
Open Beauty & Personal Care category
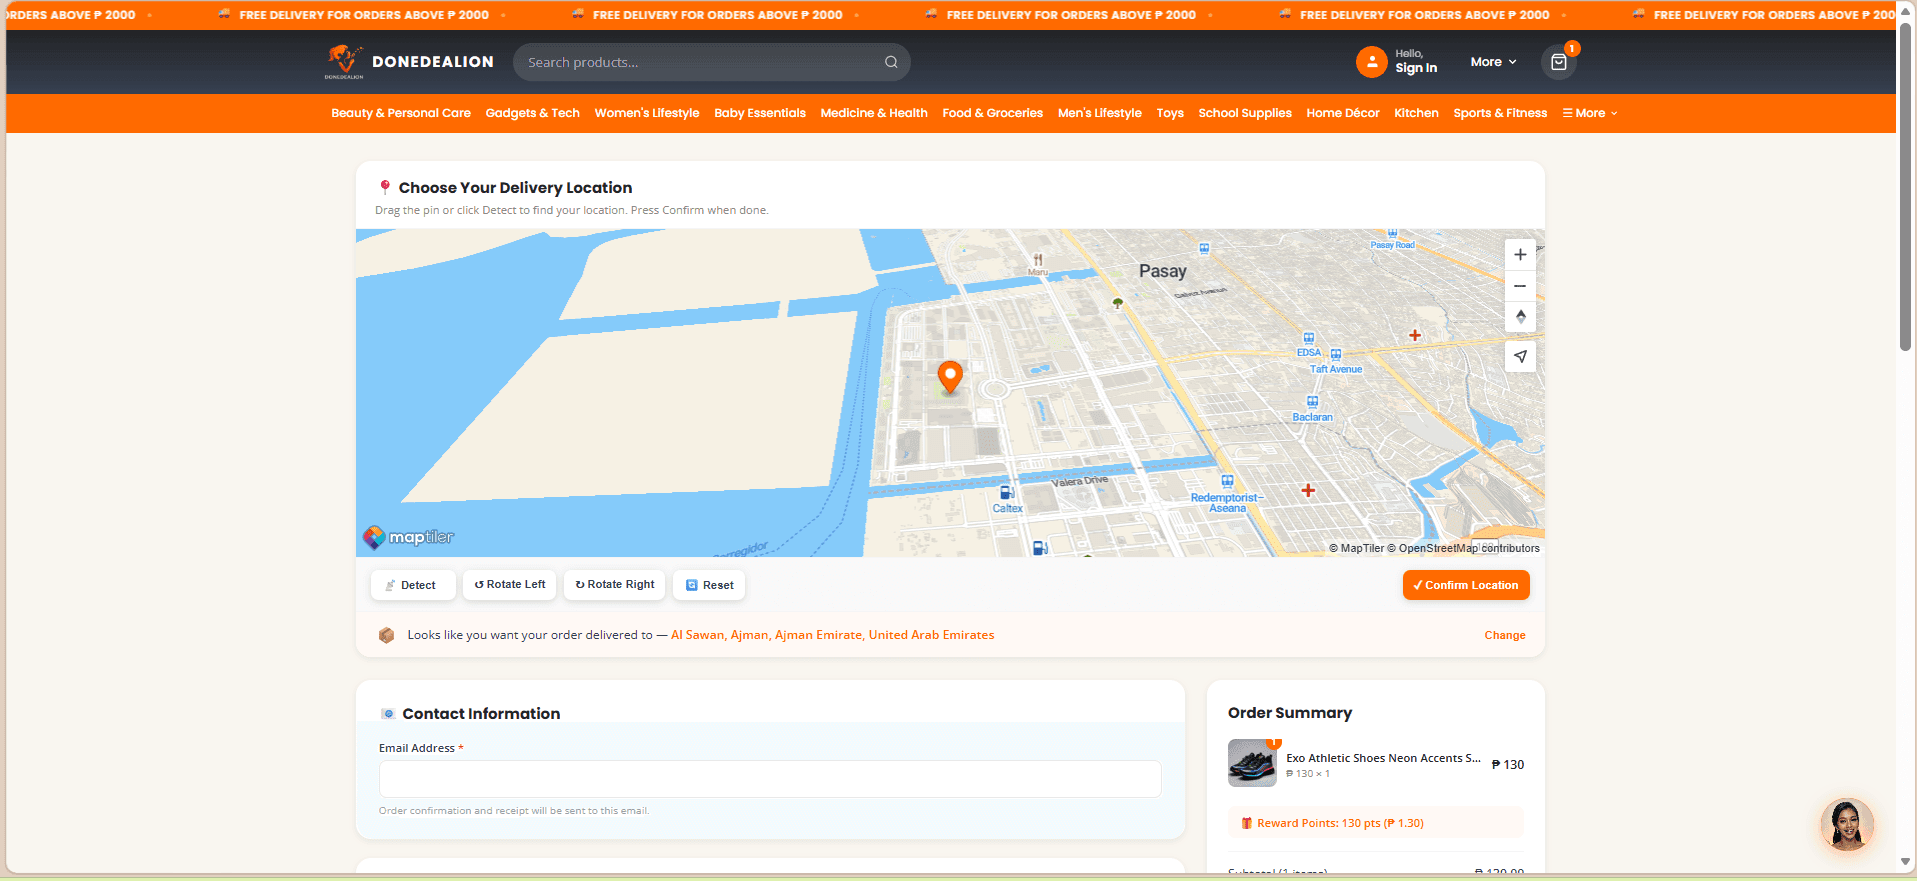(x=401, y=113)
